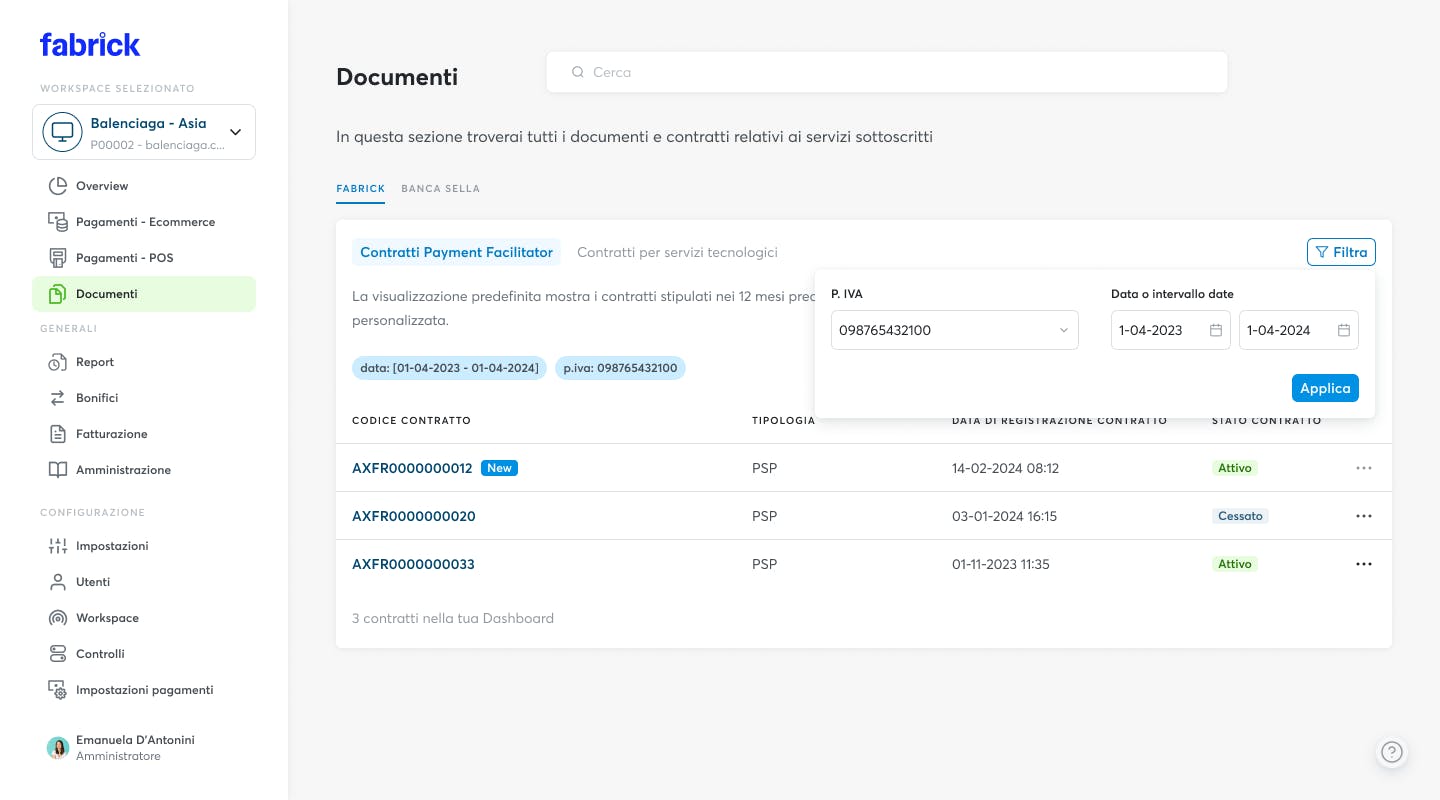Click PSP type of contract AXFR0000000020
1440x800 pixels.
click(764, 516)
